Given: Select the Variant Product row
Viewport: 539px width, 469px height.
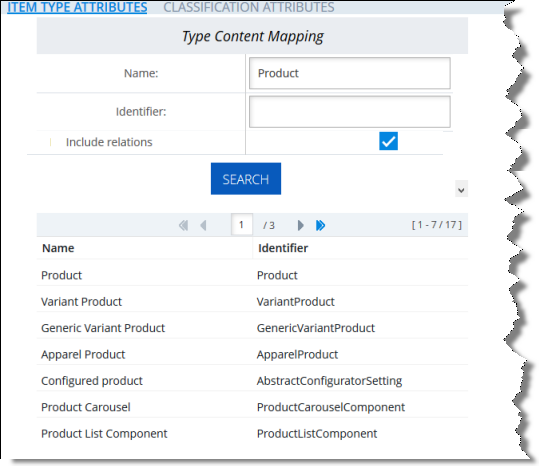Looking at the screenshot, I should click(252, 302).
